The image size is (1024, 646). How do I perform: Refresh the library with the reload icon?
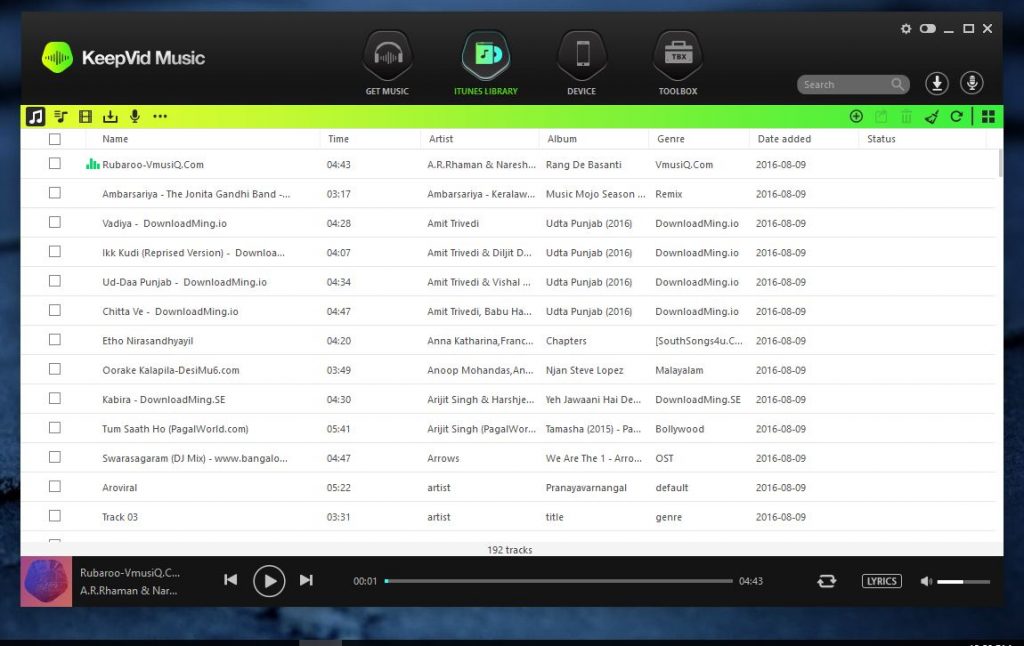pyautogui.click(x=957, y=117)
